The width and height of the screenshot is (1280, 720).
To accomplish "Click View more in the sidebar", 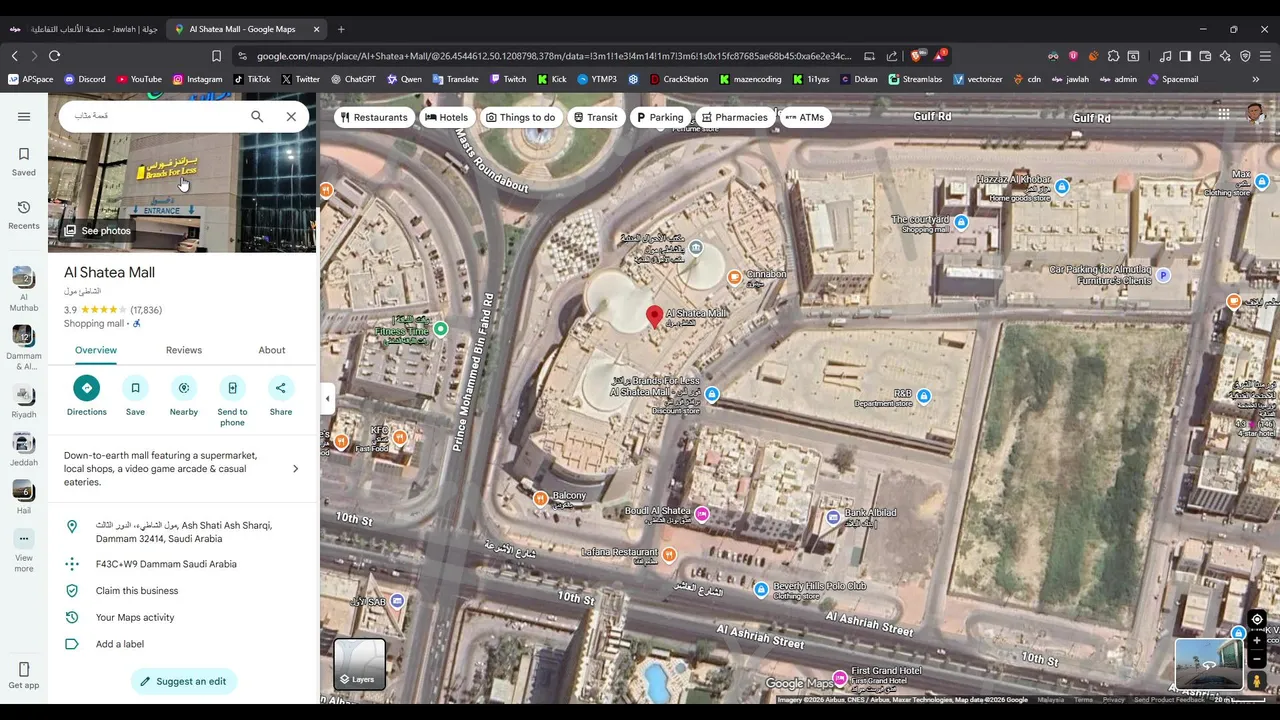I will click(x=24, y=552).
